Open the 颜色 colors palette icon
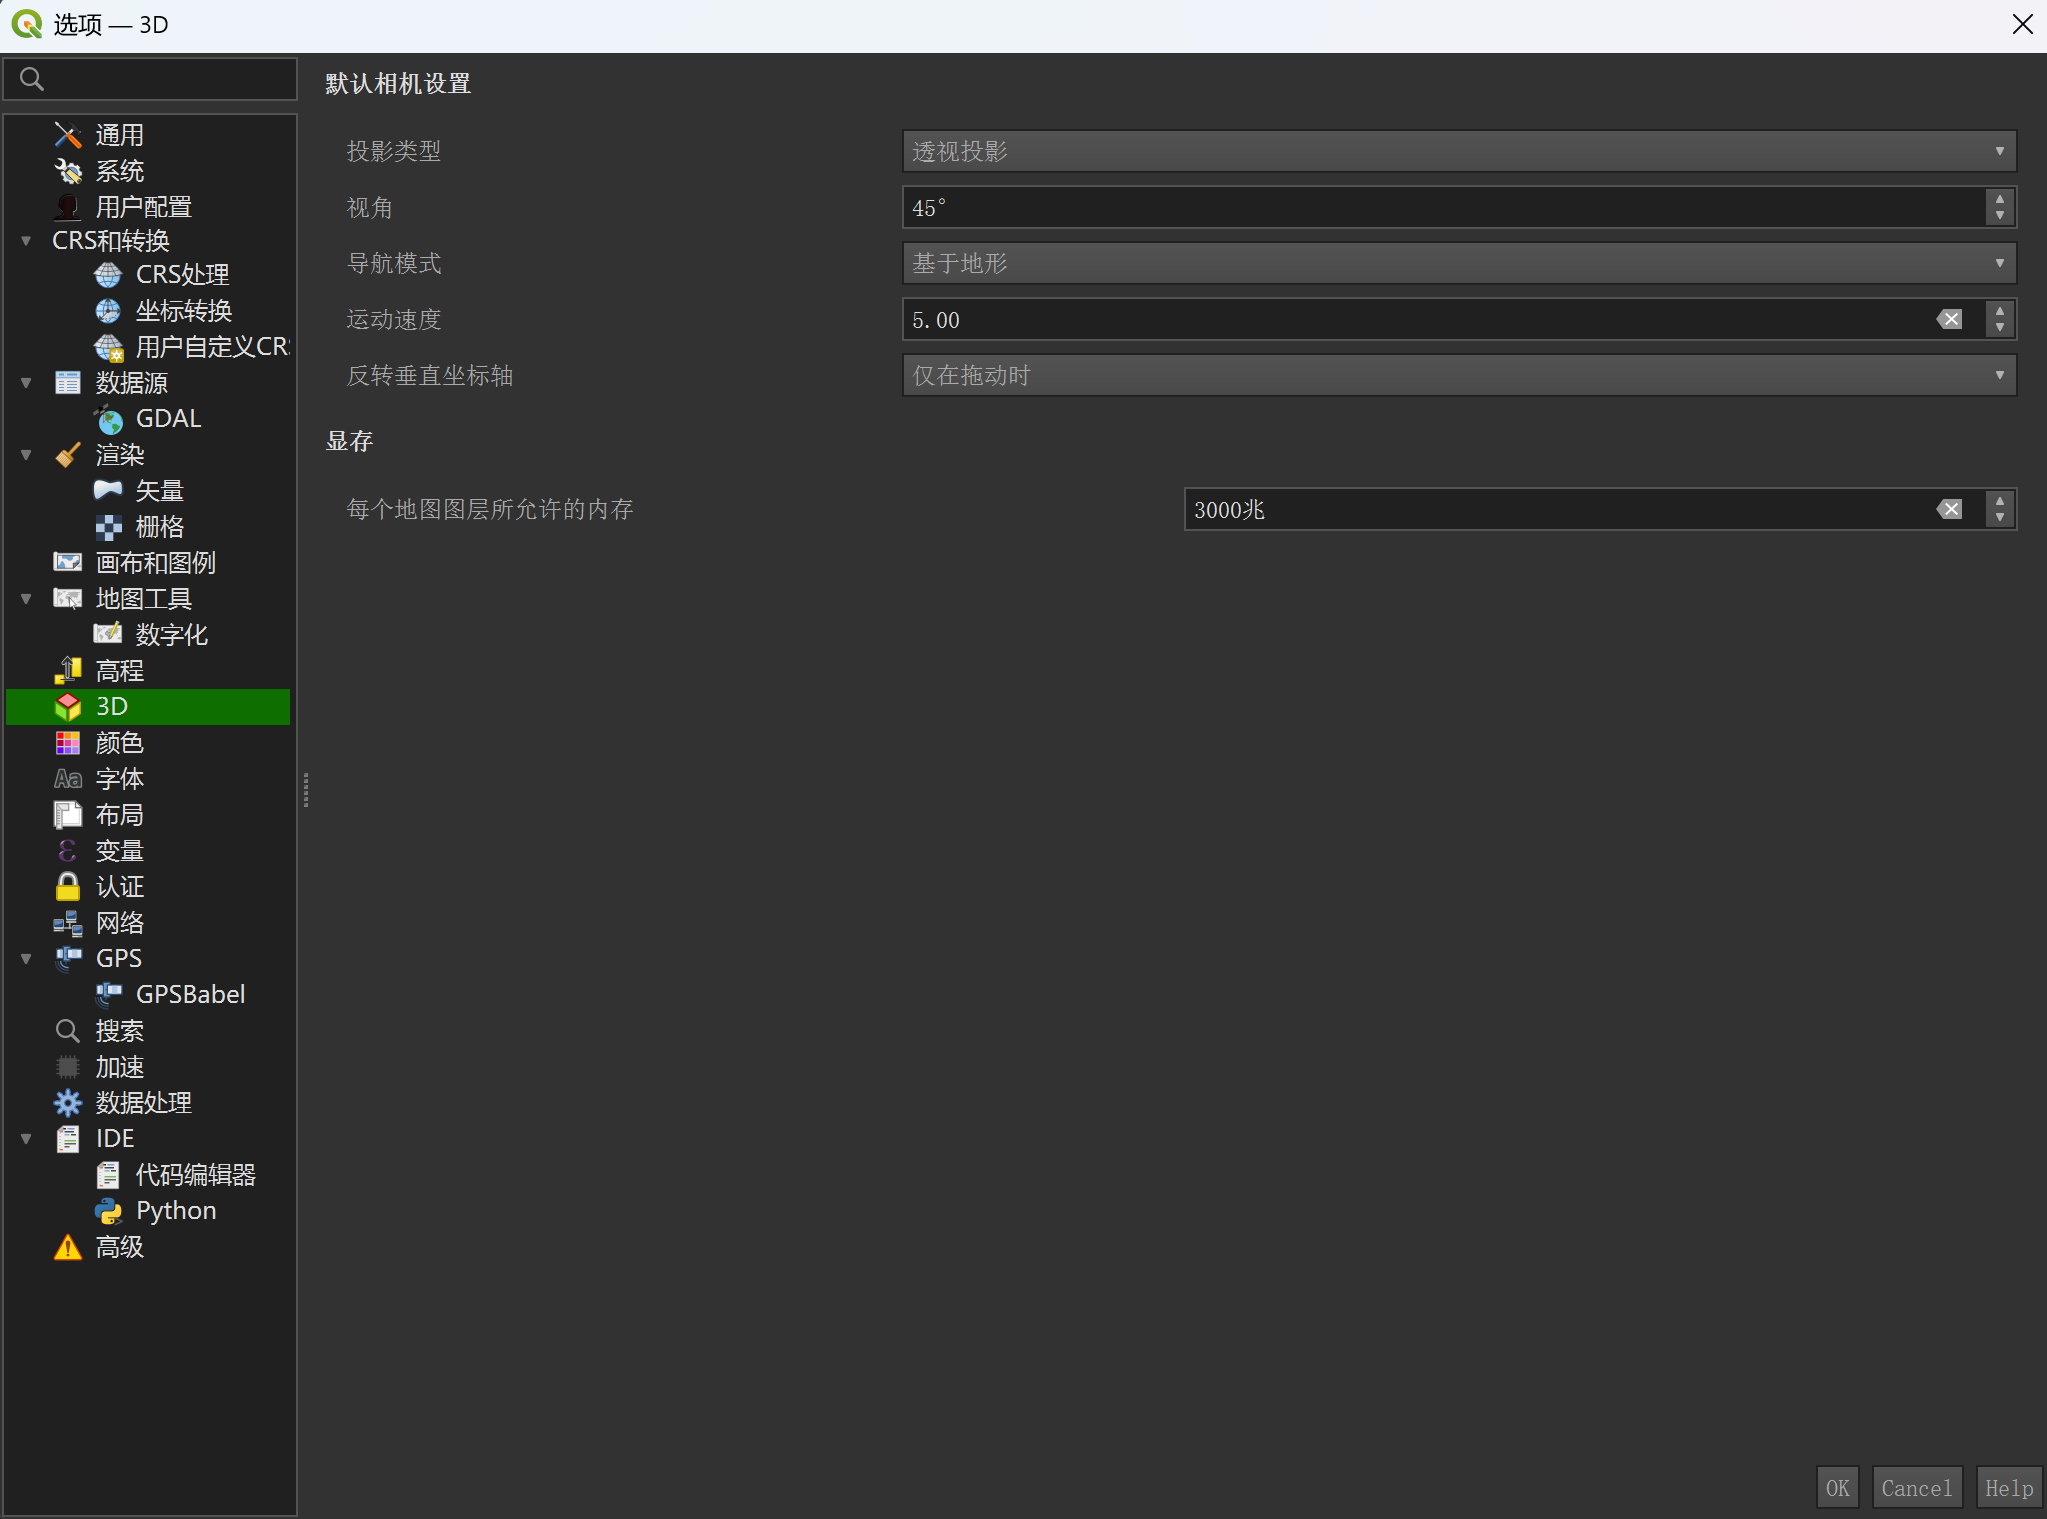Image resolution: width=2047 pixels, height=1519 pixels. [x=68, y=743]
